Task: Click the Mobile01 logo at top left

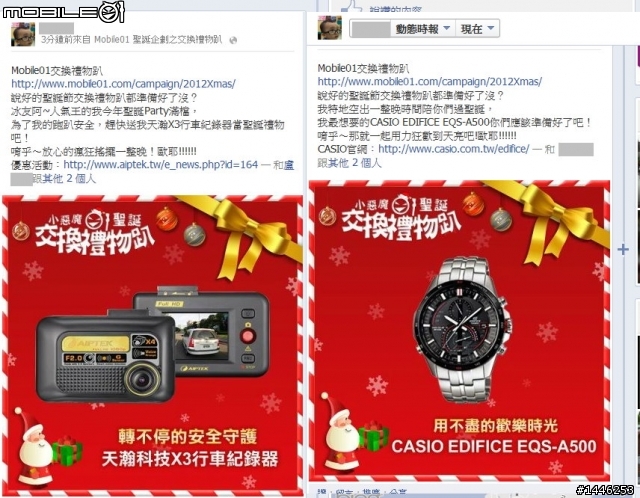Action: tap(63, 11)
